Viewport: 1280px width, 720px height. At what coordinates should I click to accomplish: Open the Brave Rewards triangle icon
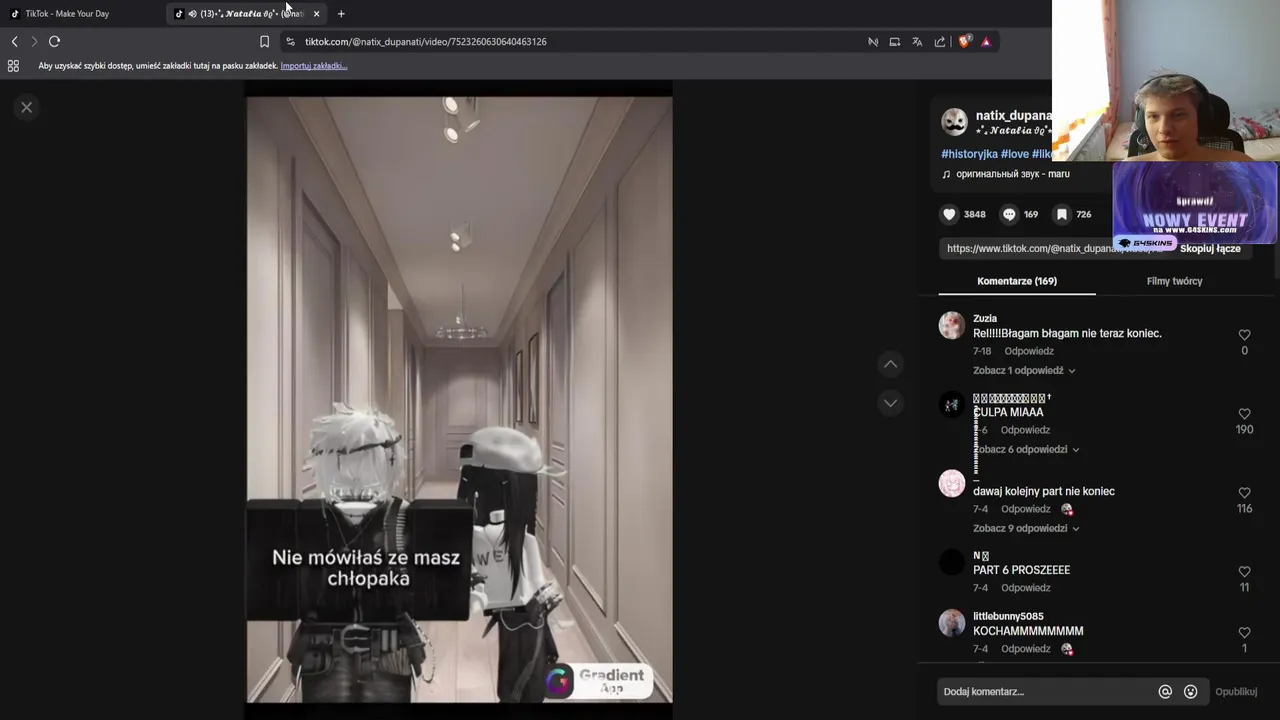point(986,42)
